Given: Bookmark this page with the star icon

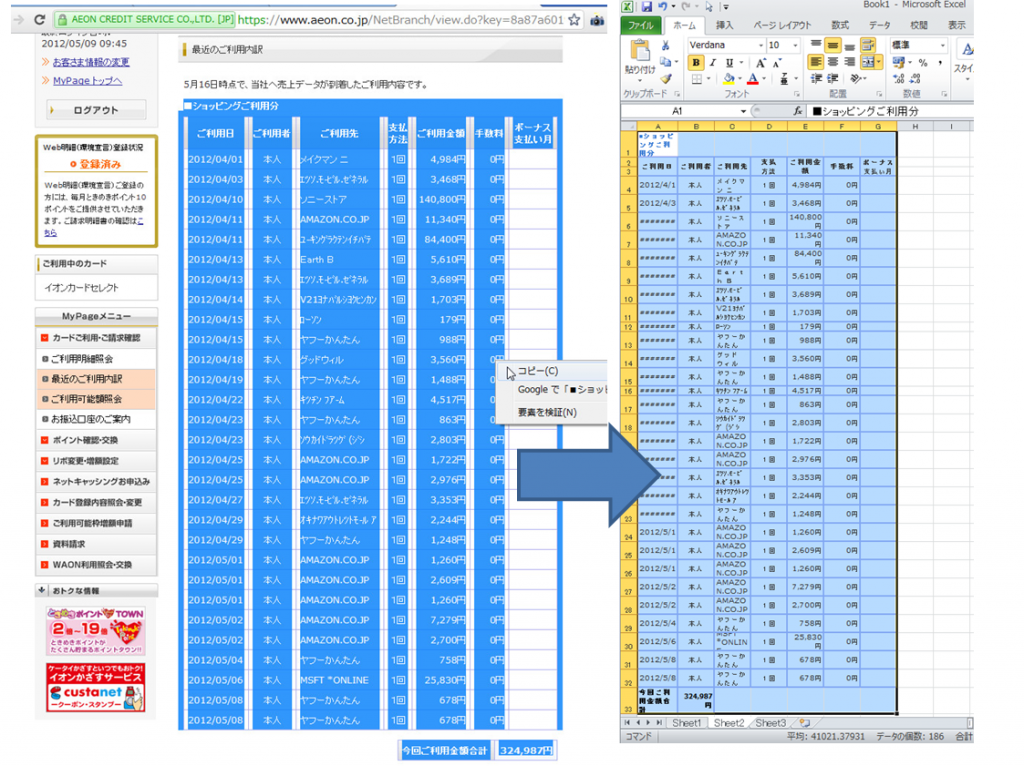Looking at the screenshot, I should click(574, 20).
